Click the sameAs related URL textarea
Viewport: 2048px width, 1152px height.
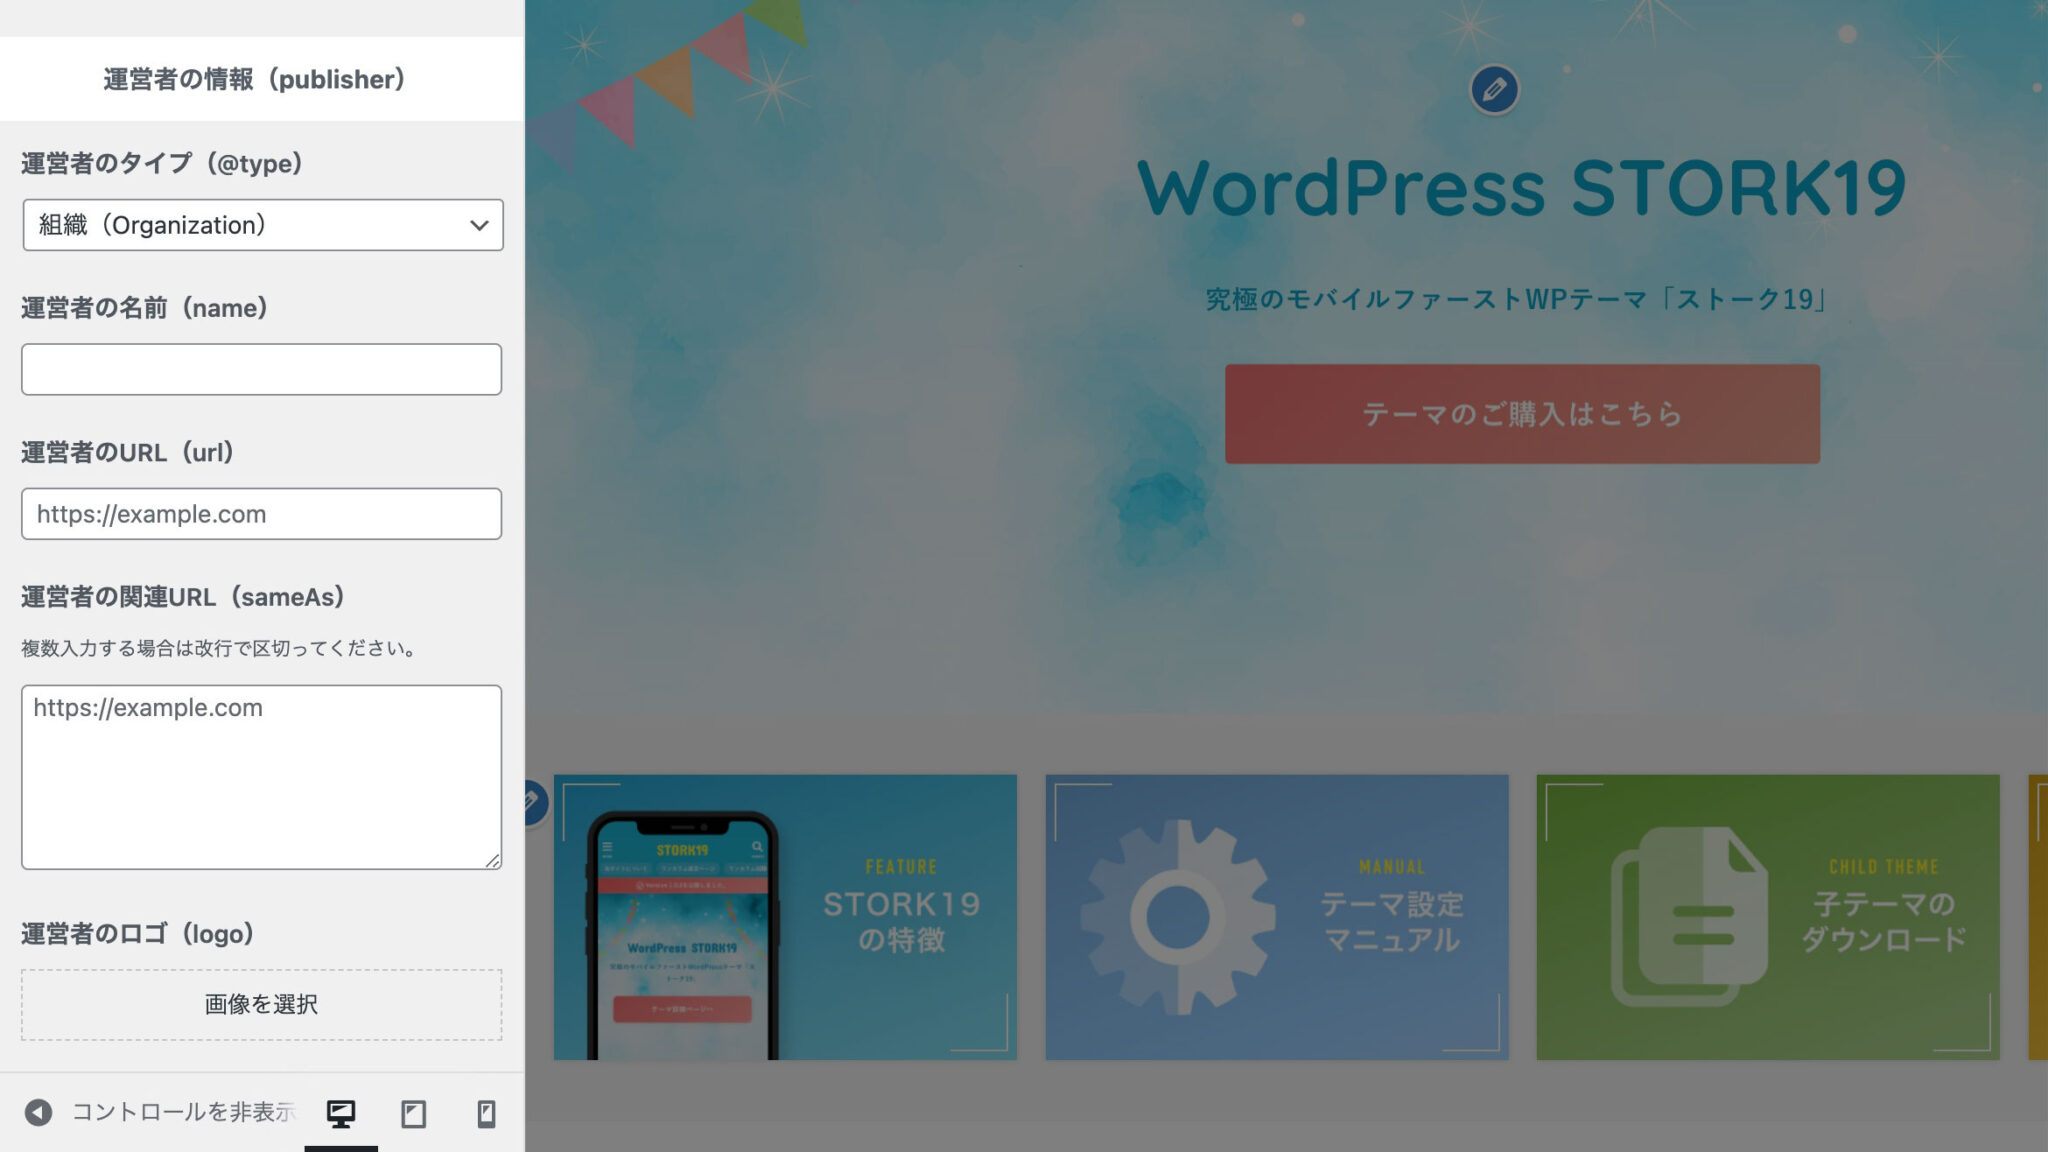tap(261, 777)
